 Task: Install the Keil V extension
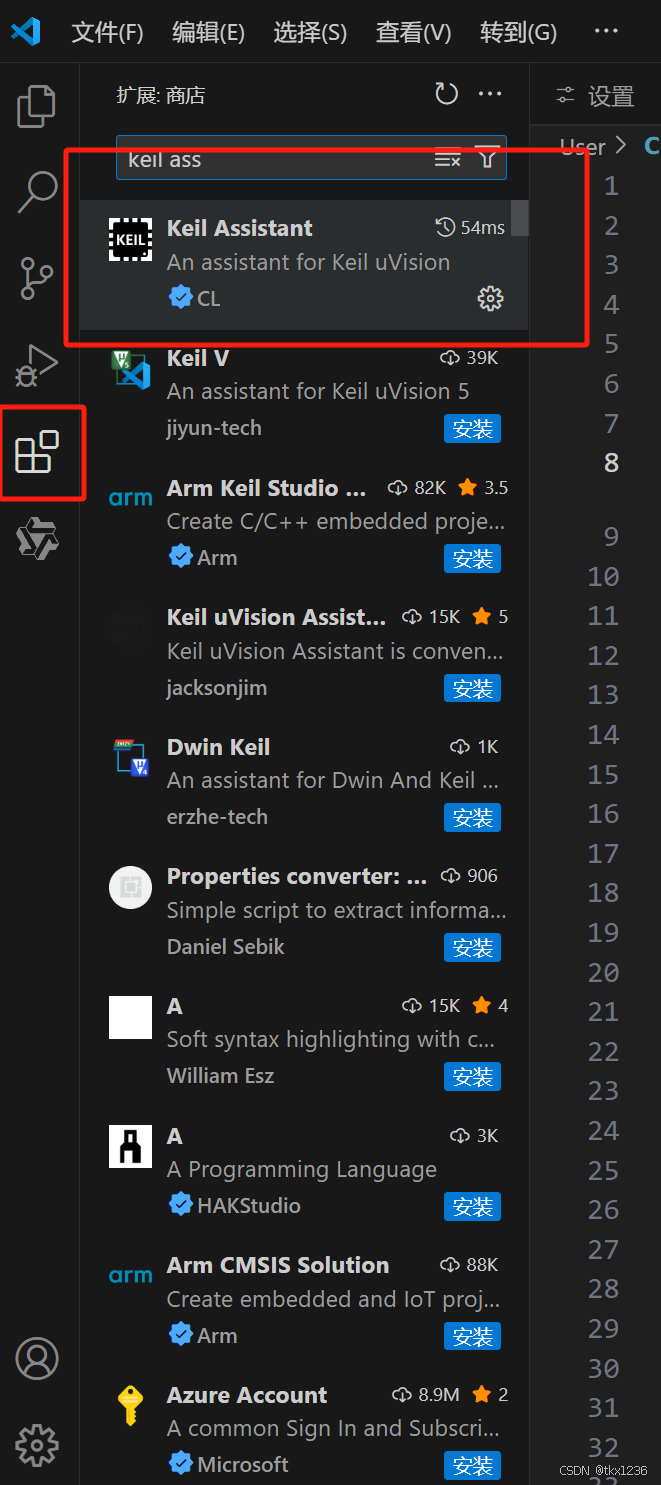coord(472,428)
